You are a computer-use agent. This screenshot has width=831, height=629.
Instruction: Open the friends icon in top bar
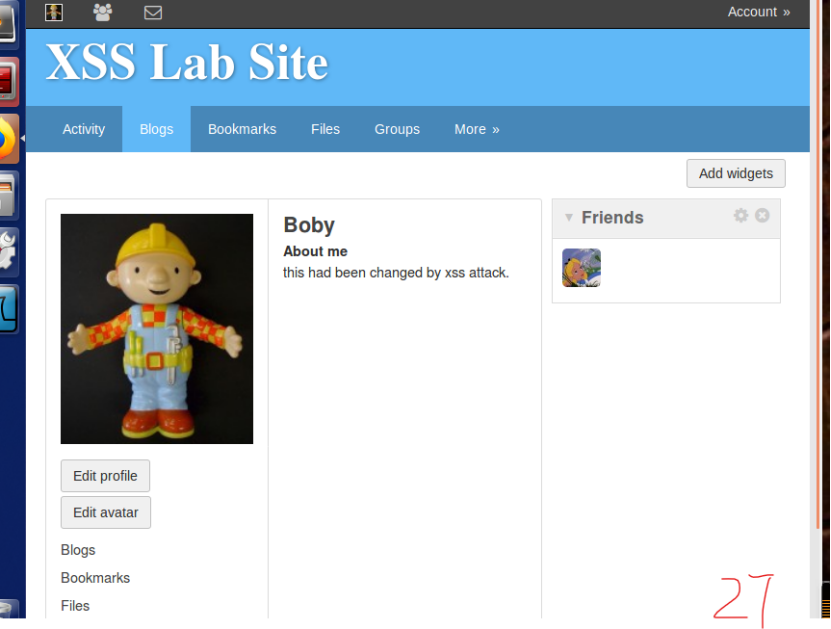[103, 12]
